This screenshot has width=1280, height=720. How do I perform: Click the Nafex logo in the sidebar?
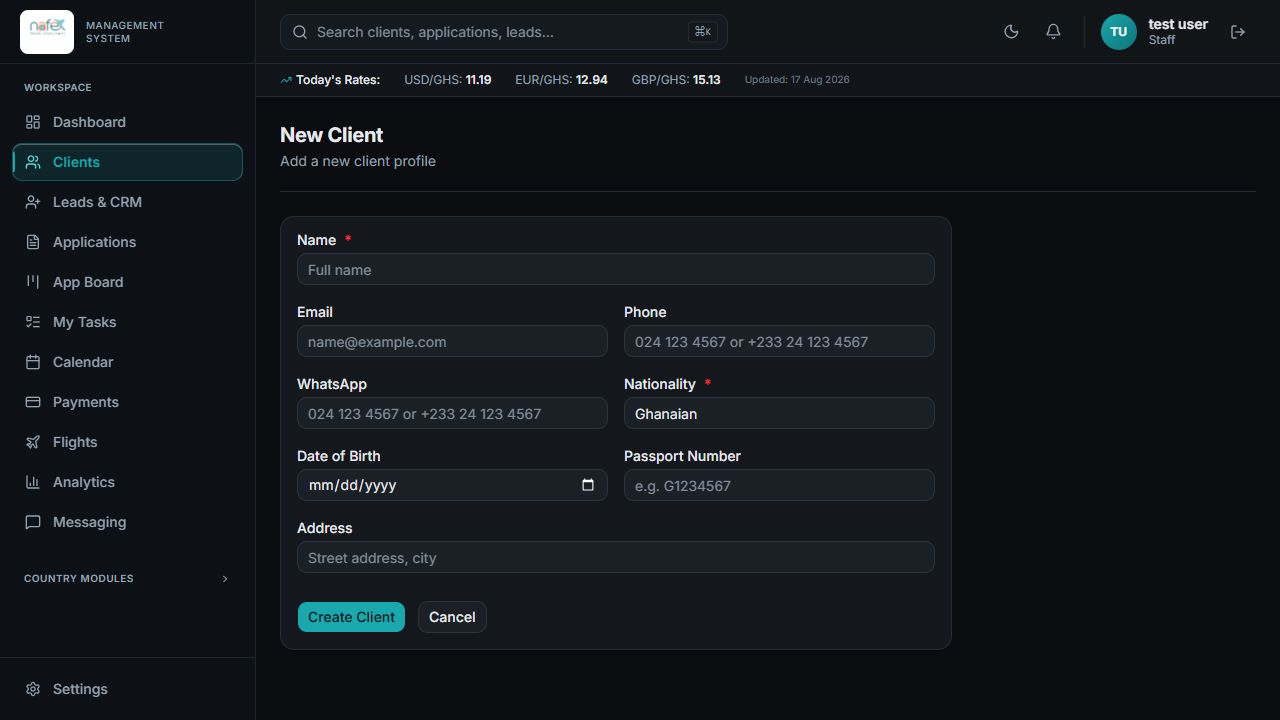[47, 32]
